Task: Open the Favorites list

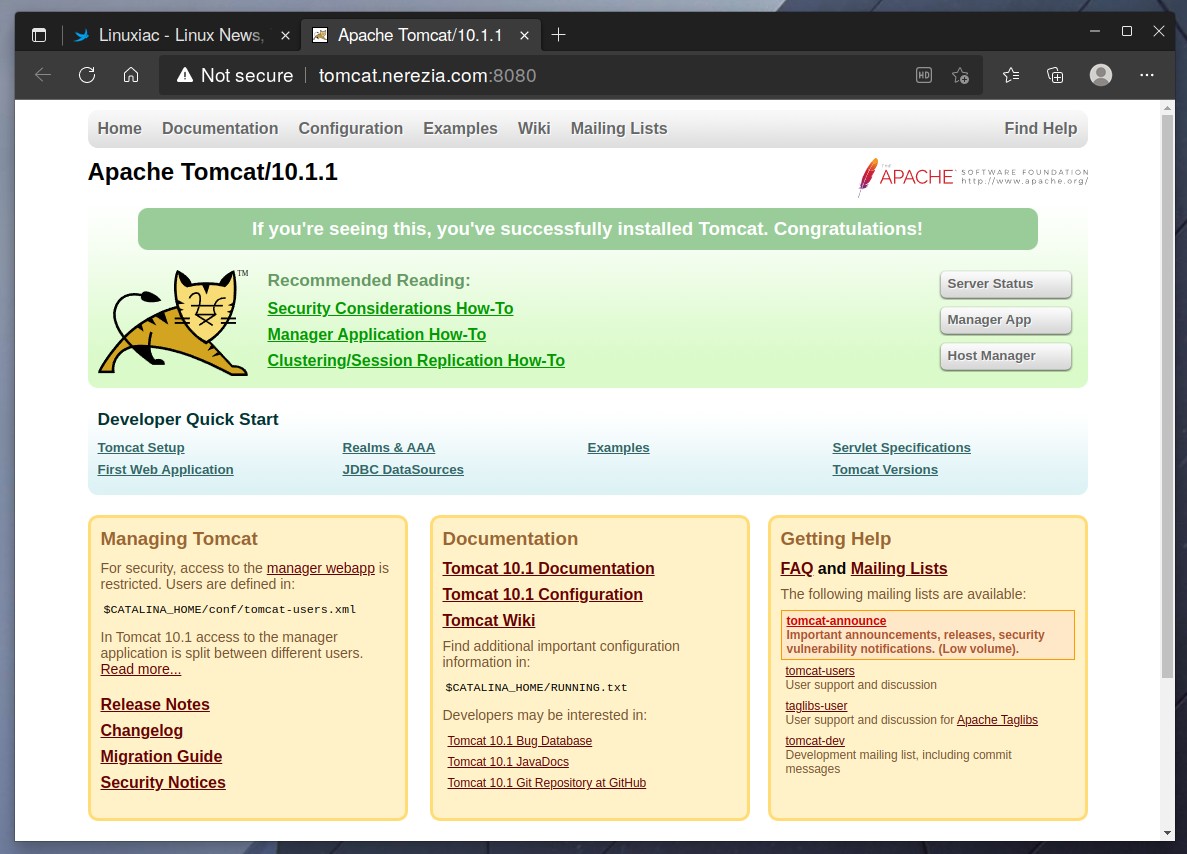Action: (x=1011, y=75)
